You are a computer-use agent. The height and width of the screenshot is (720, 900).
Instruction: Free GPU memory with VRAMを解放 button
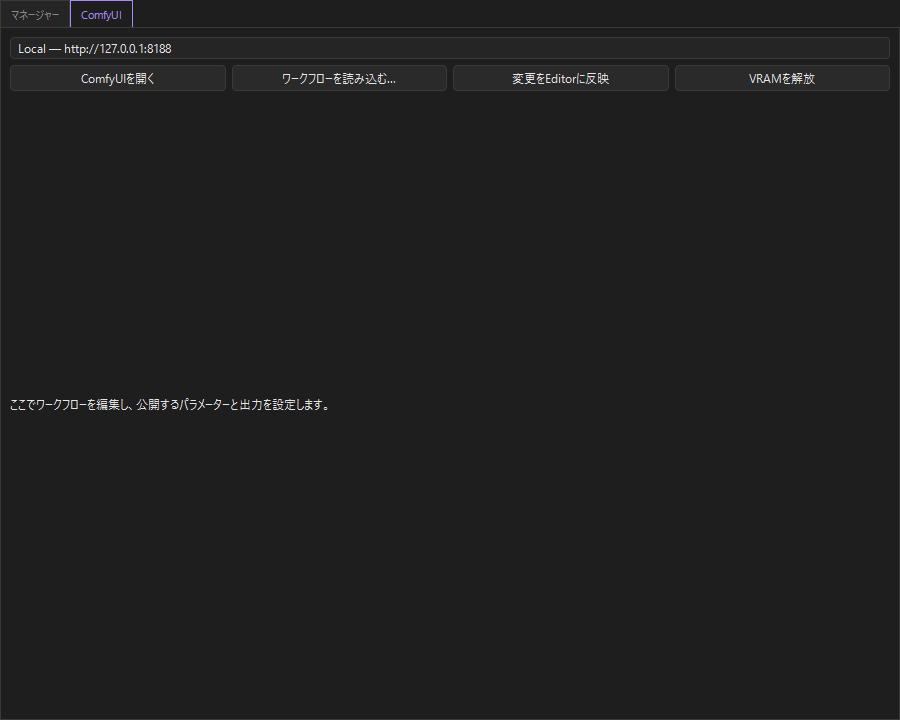pyautogui.click(x=782, y=78)
